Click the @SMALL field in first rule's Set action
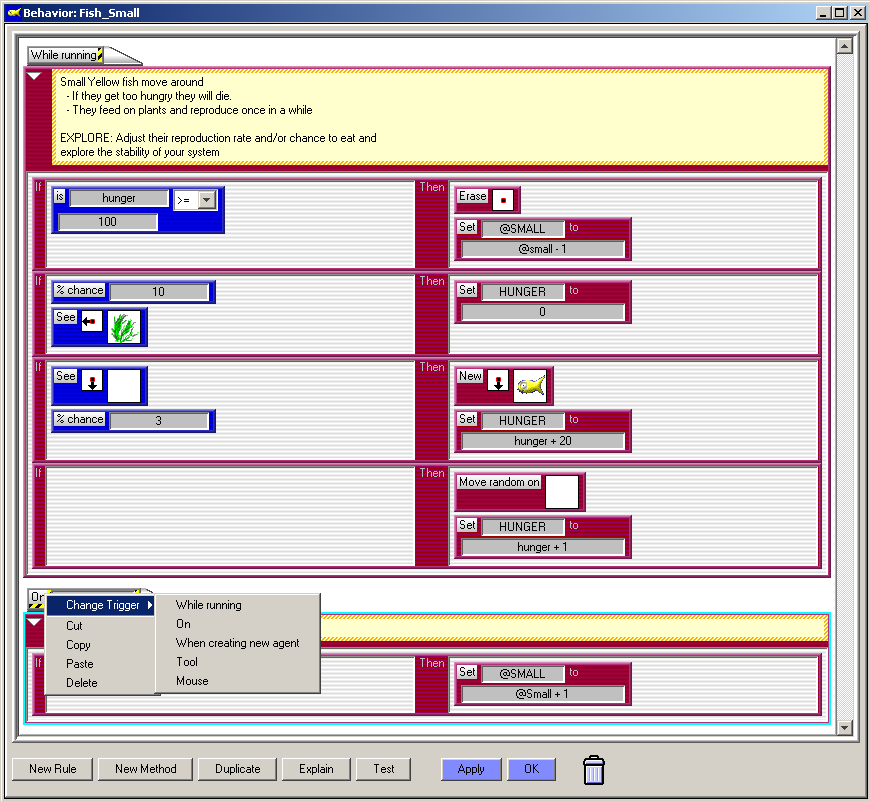The image size is (870, 801). [523, 229]
